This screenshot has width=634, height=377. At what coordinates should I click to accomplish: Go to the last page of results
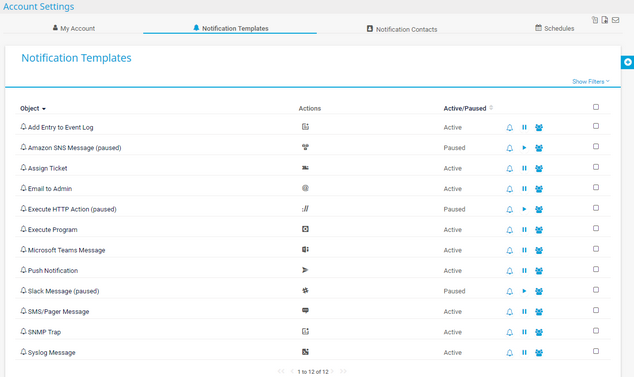[343, 371]
